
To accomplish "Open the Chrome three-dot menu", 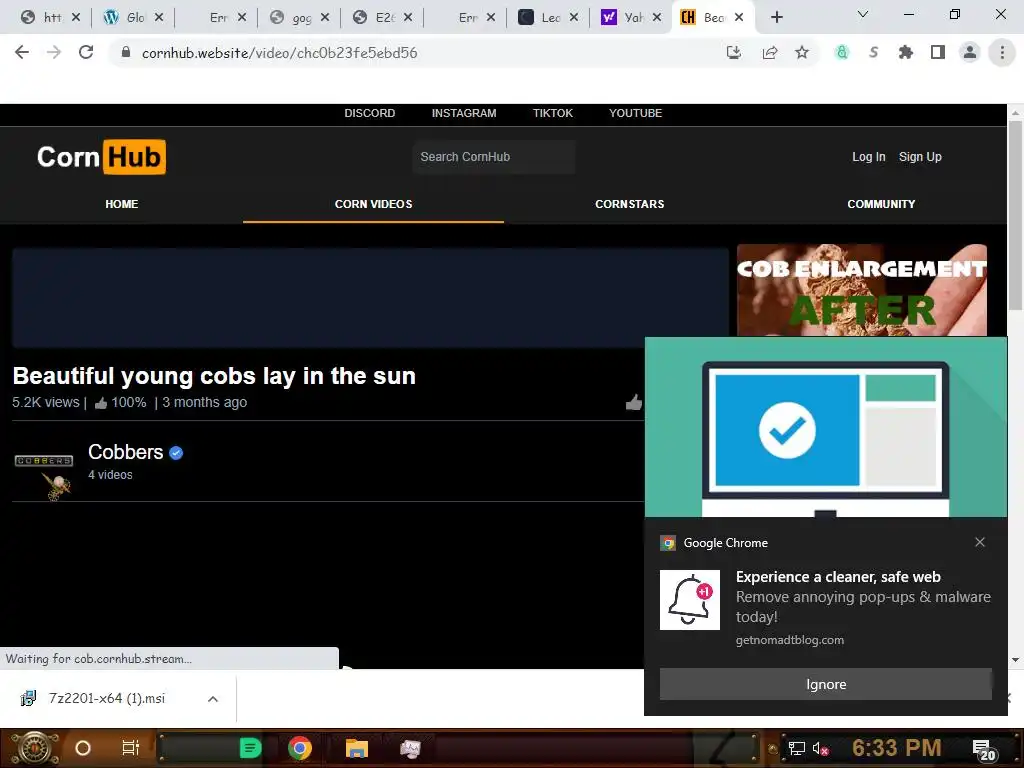I will pyautogui.click(x=1002, y=52).
